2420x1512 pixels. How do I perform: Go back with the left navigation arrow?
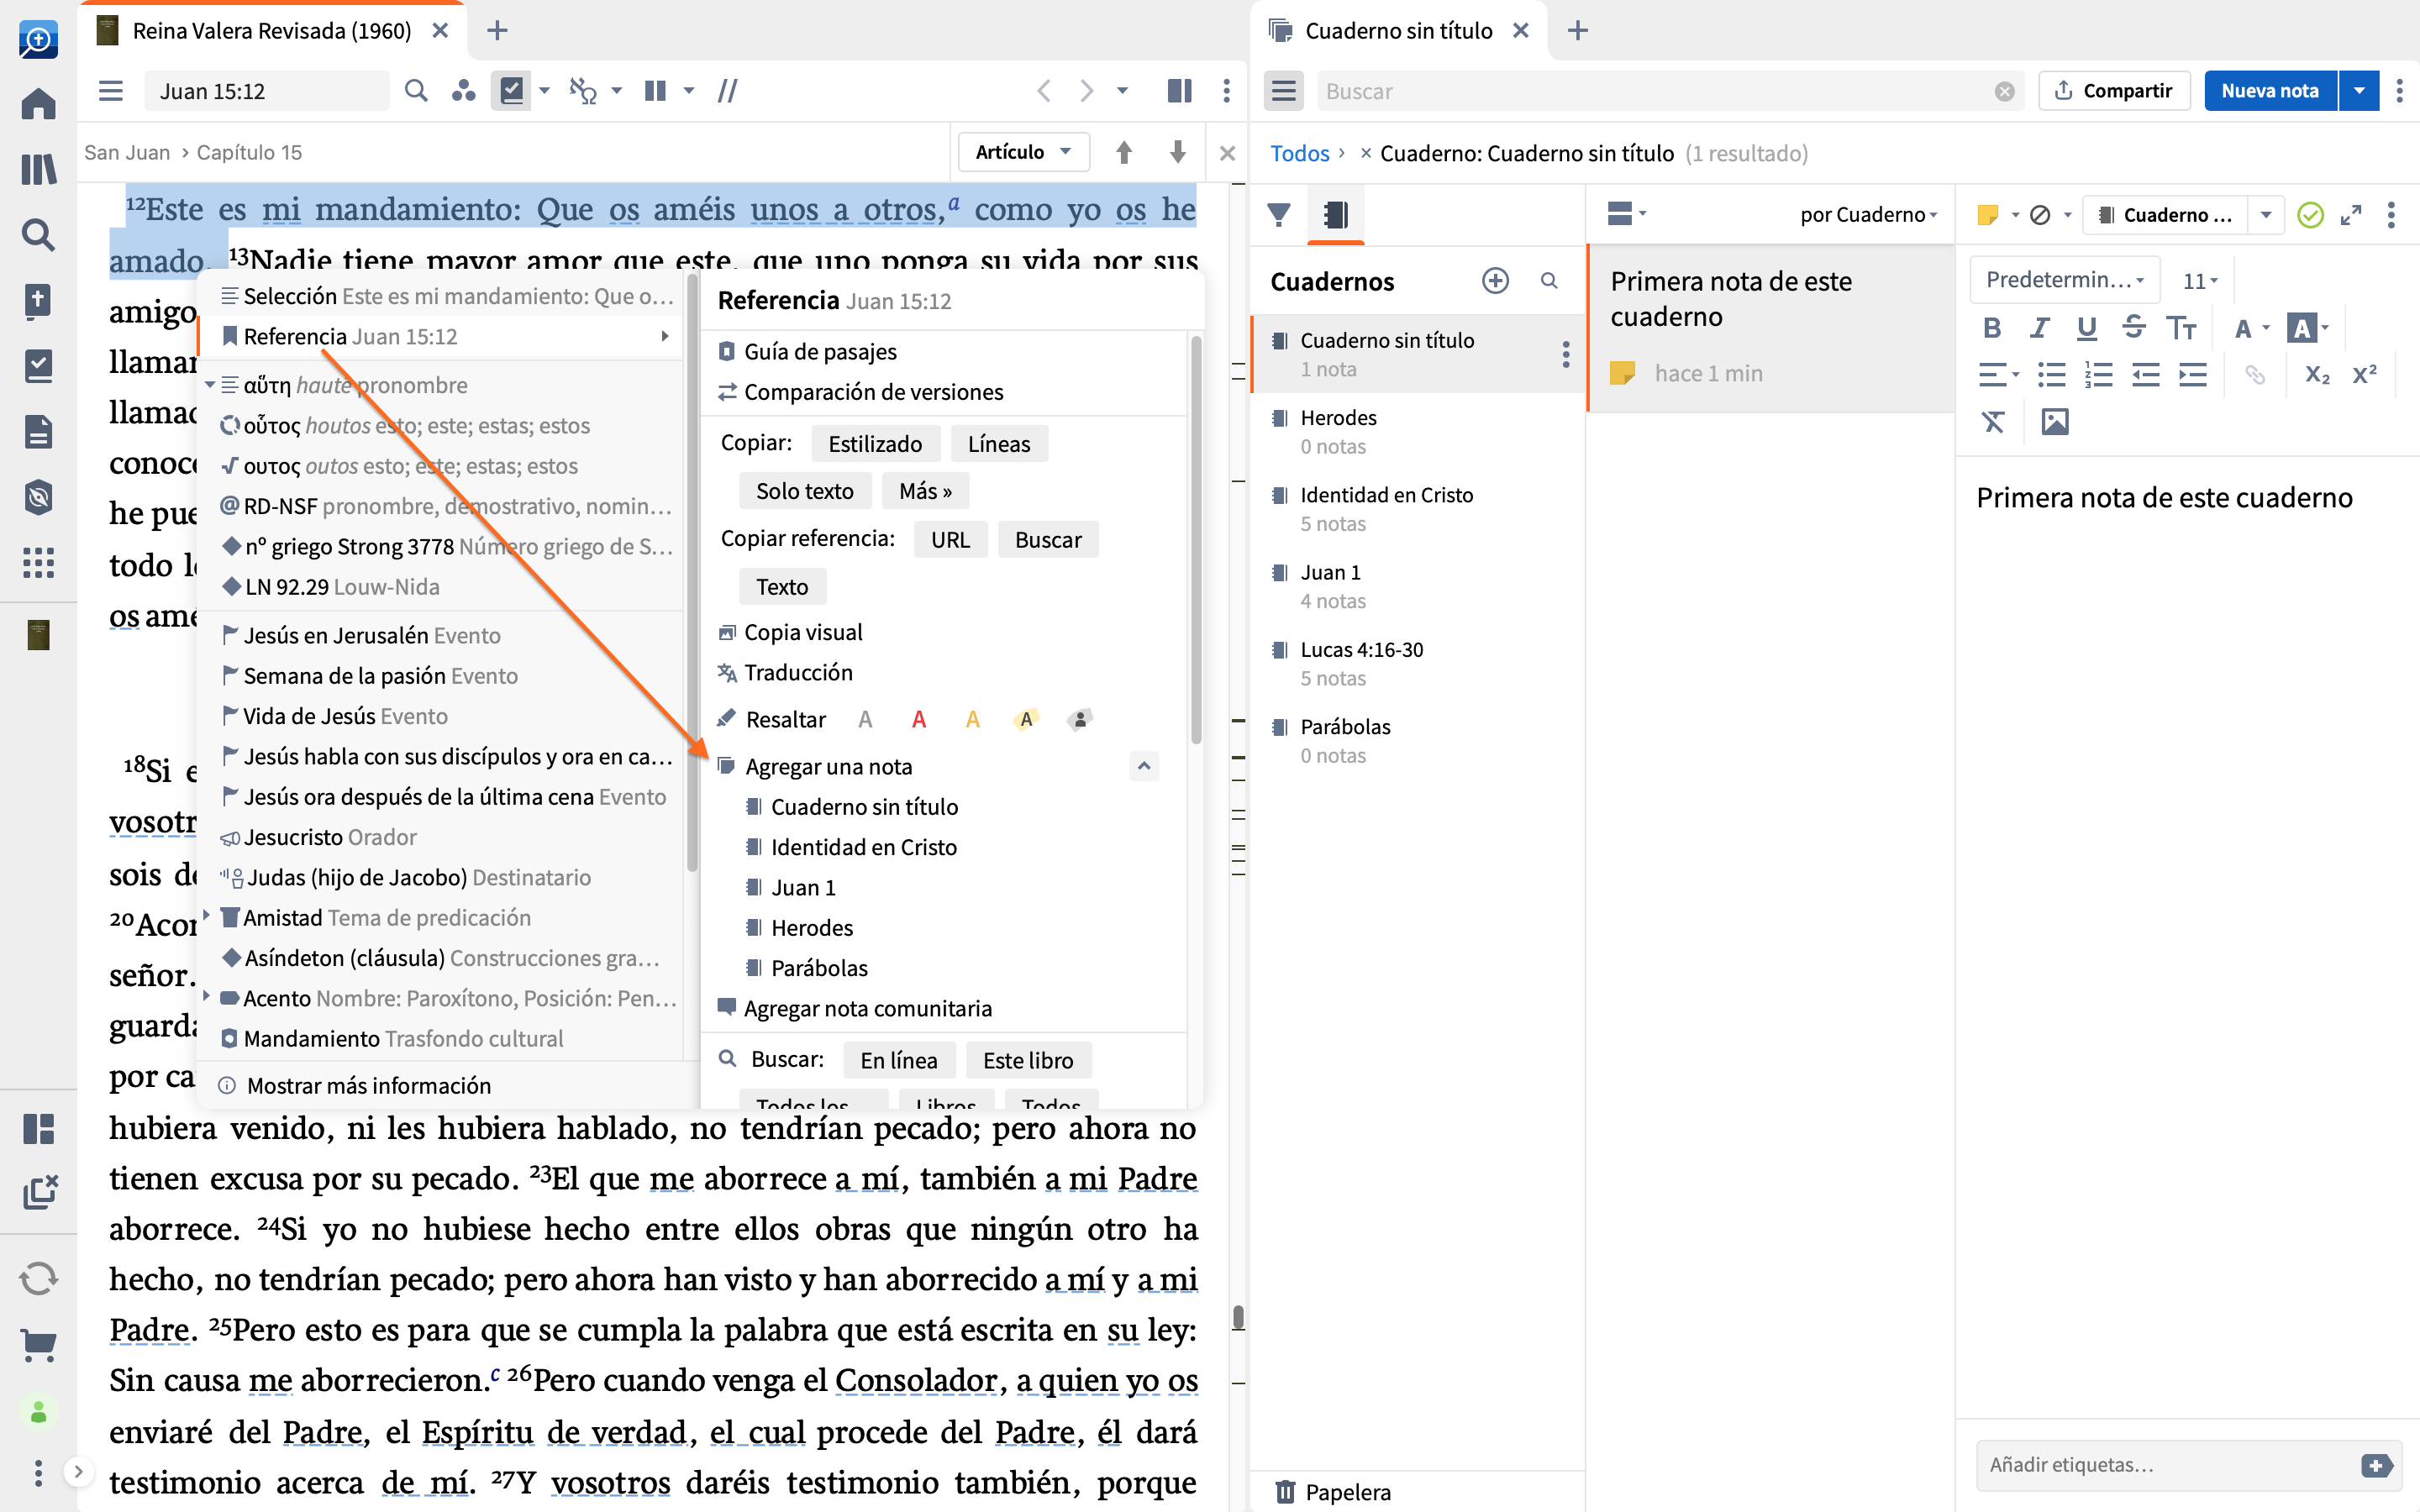point(1044,91)
